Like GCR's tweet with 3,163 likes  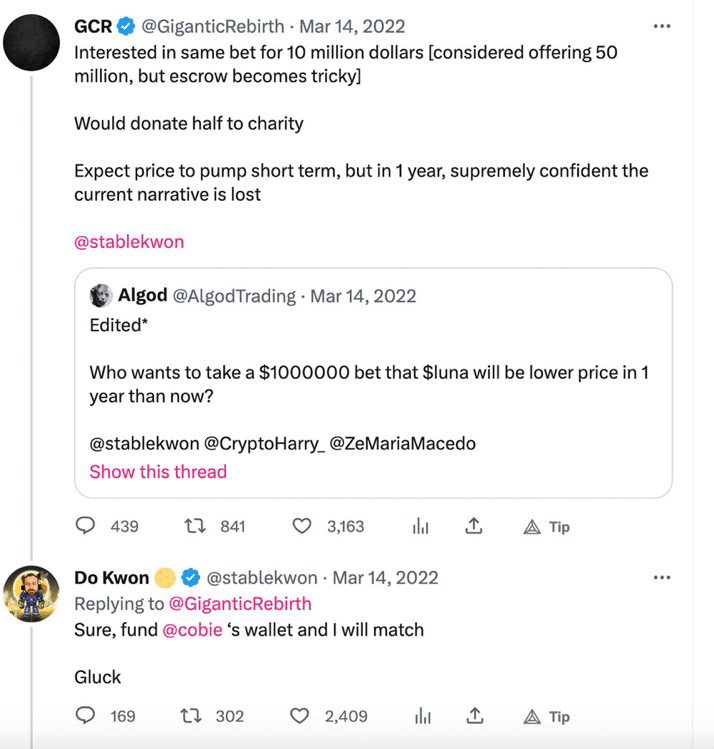coord(301,526)
